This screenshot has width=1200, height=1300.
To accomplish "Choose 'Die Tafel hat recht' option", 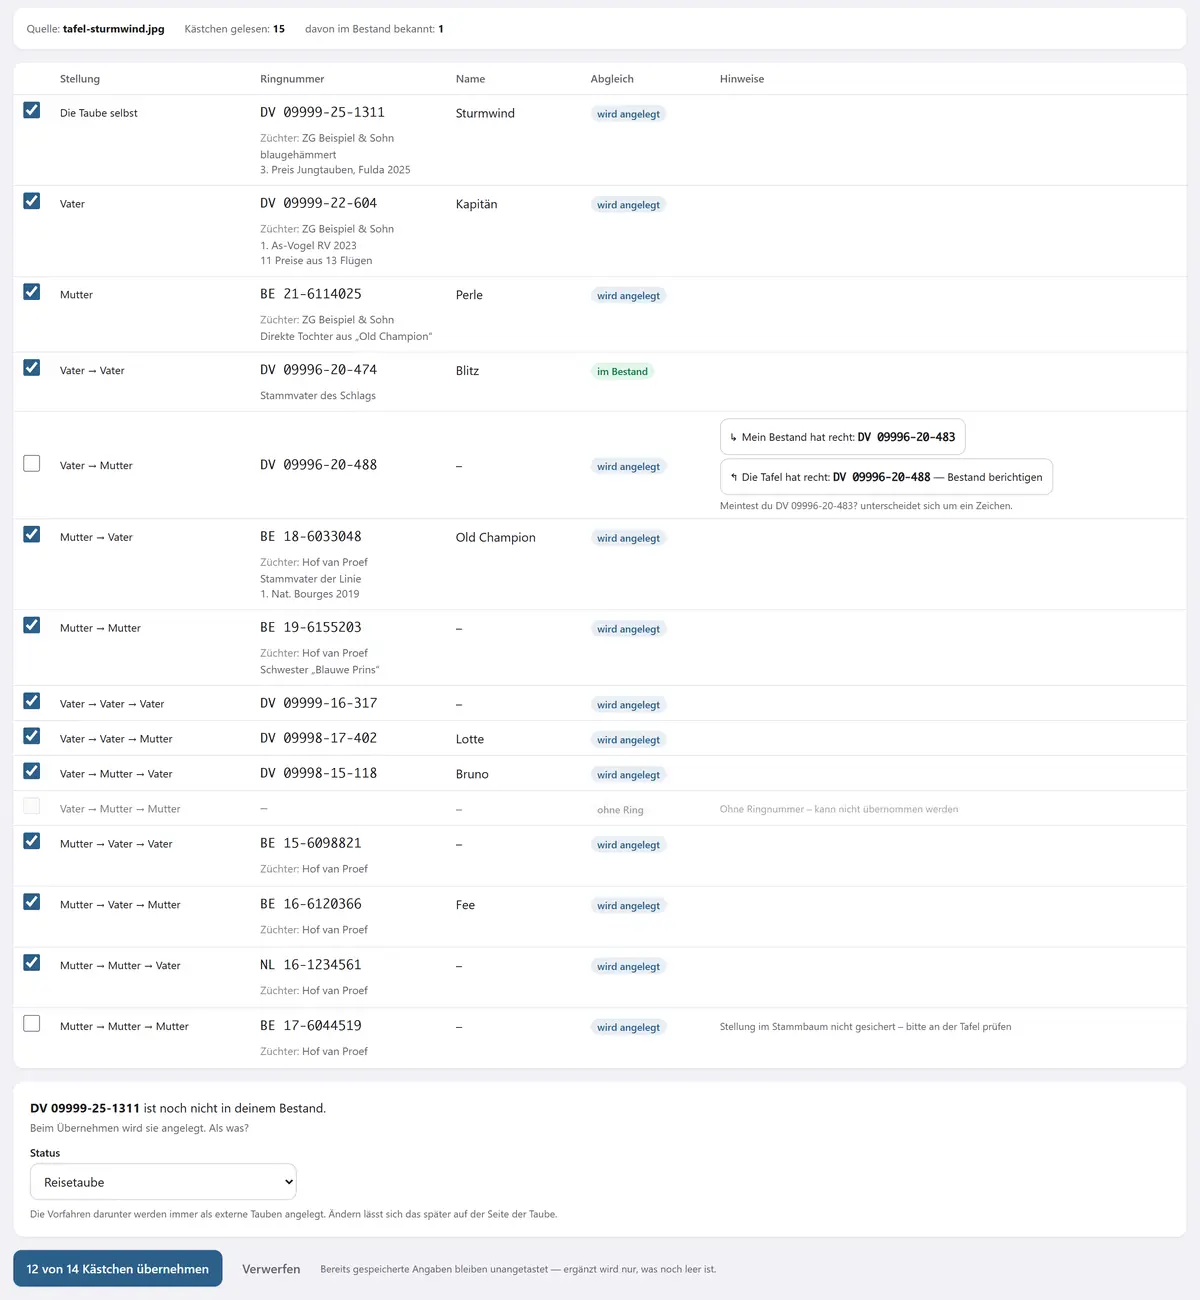I will tap(886, 477).
